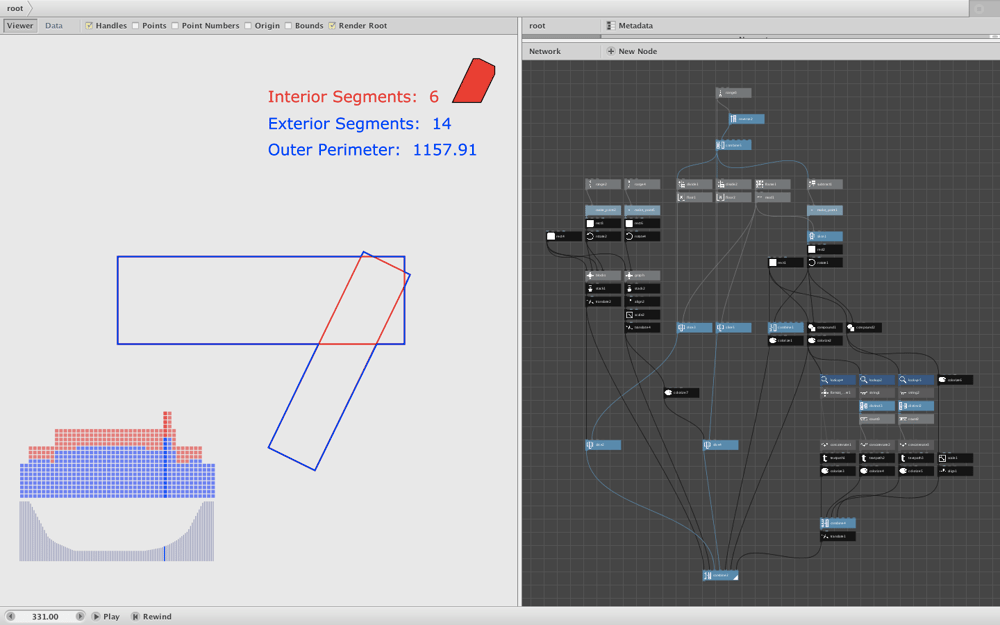Screen dimensions: 1000x625
Task: Select the rotate4 node
Action: pyautogui.click(x=642, y=236)
